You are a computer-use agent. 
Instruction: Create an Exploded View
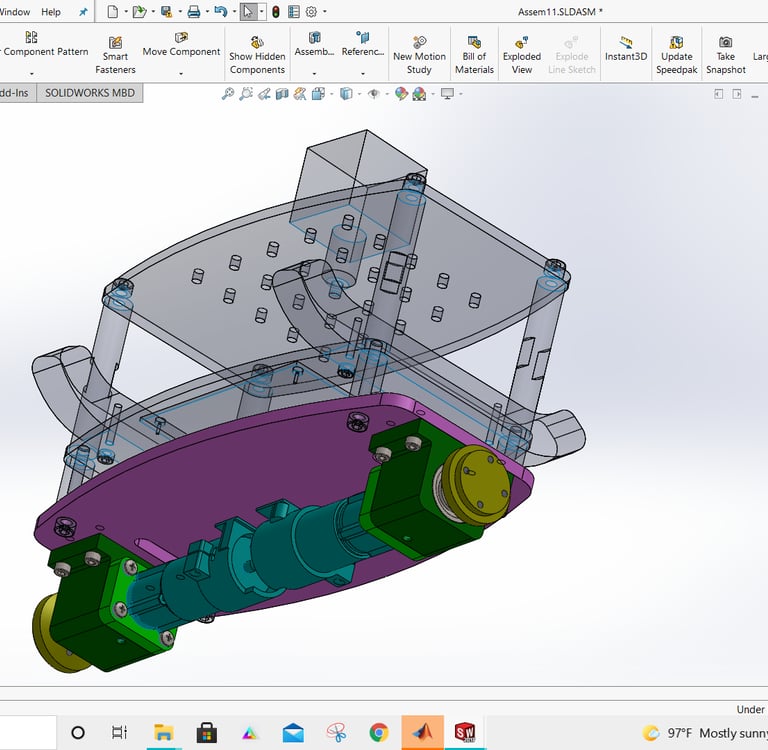pyautogui.click(x=522, y=55)
